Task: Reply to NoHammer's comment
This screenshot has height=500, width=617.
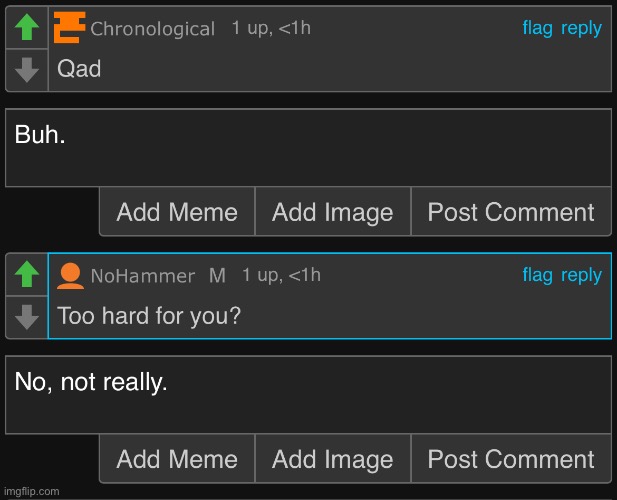Action: (581, 275)
